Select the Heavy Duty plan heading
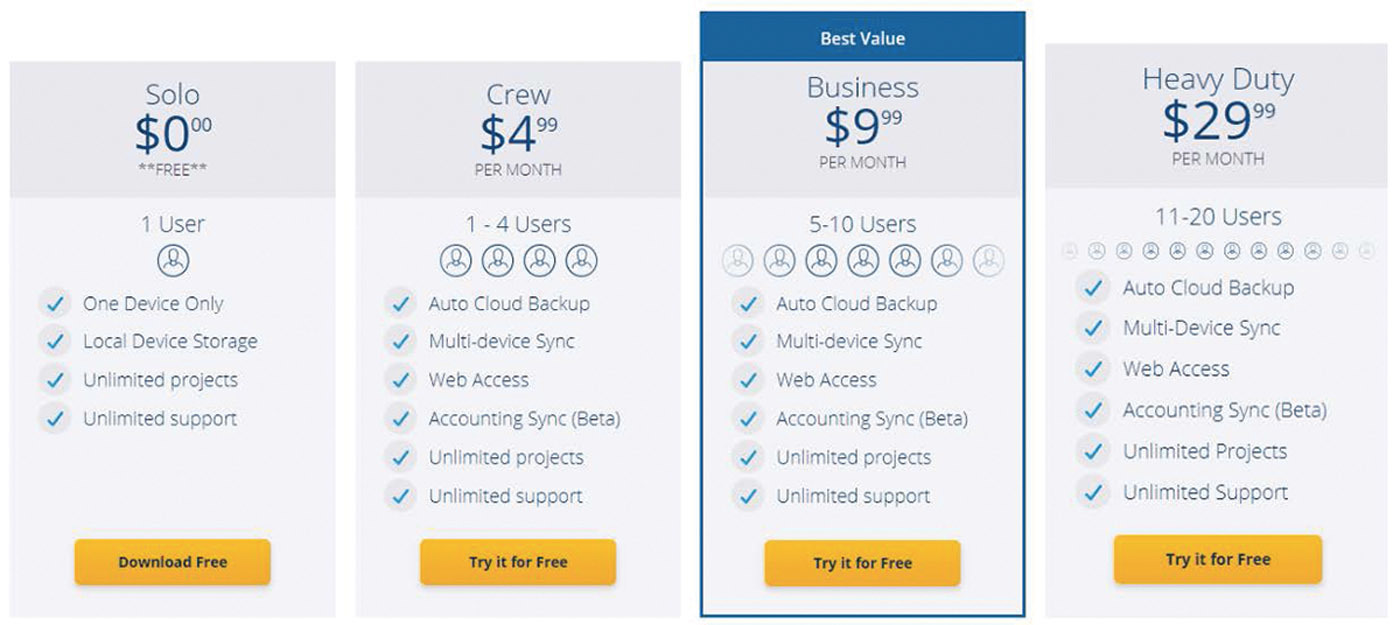Image resolution: width=1400 pixels, height=625 pixels. pyautogui.click(x=1218, y=79)
